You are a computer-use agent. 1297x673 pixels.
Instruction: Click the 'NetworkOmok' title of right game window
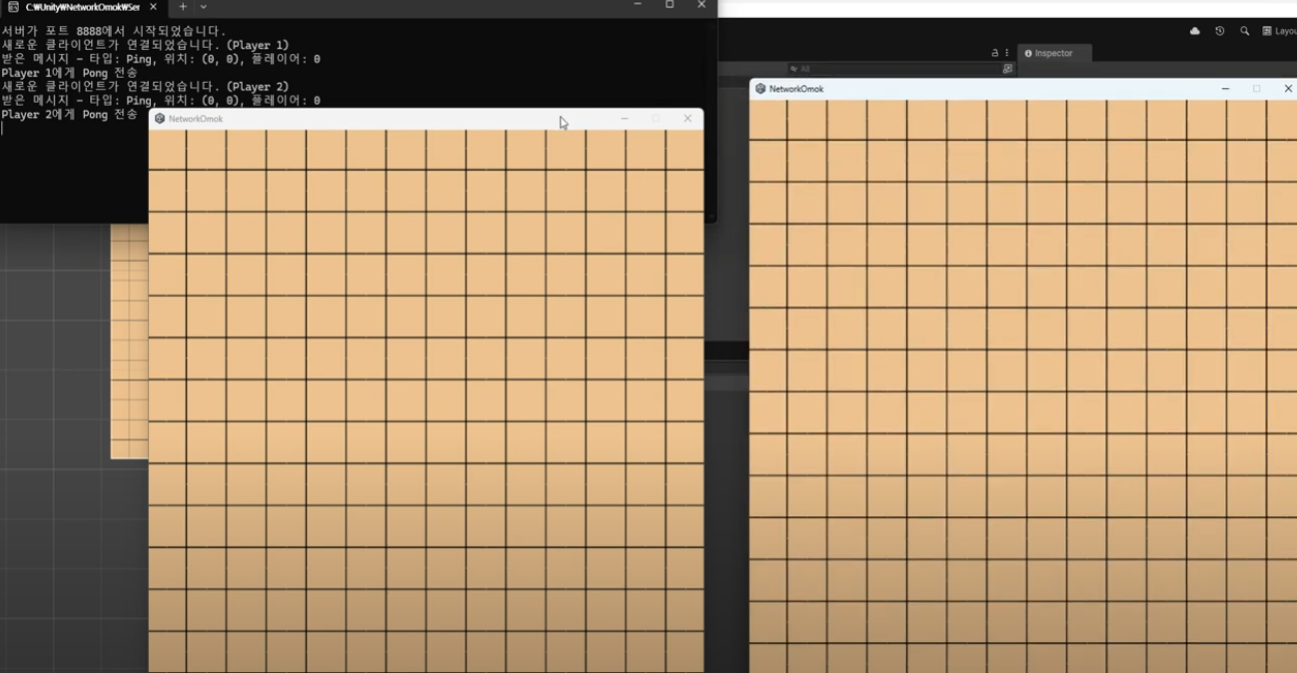(797, 89)
